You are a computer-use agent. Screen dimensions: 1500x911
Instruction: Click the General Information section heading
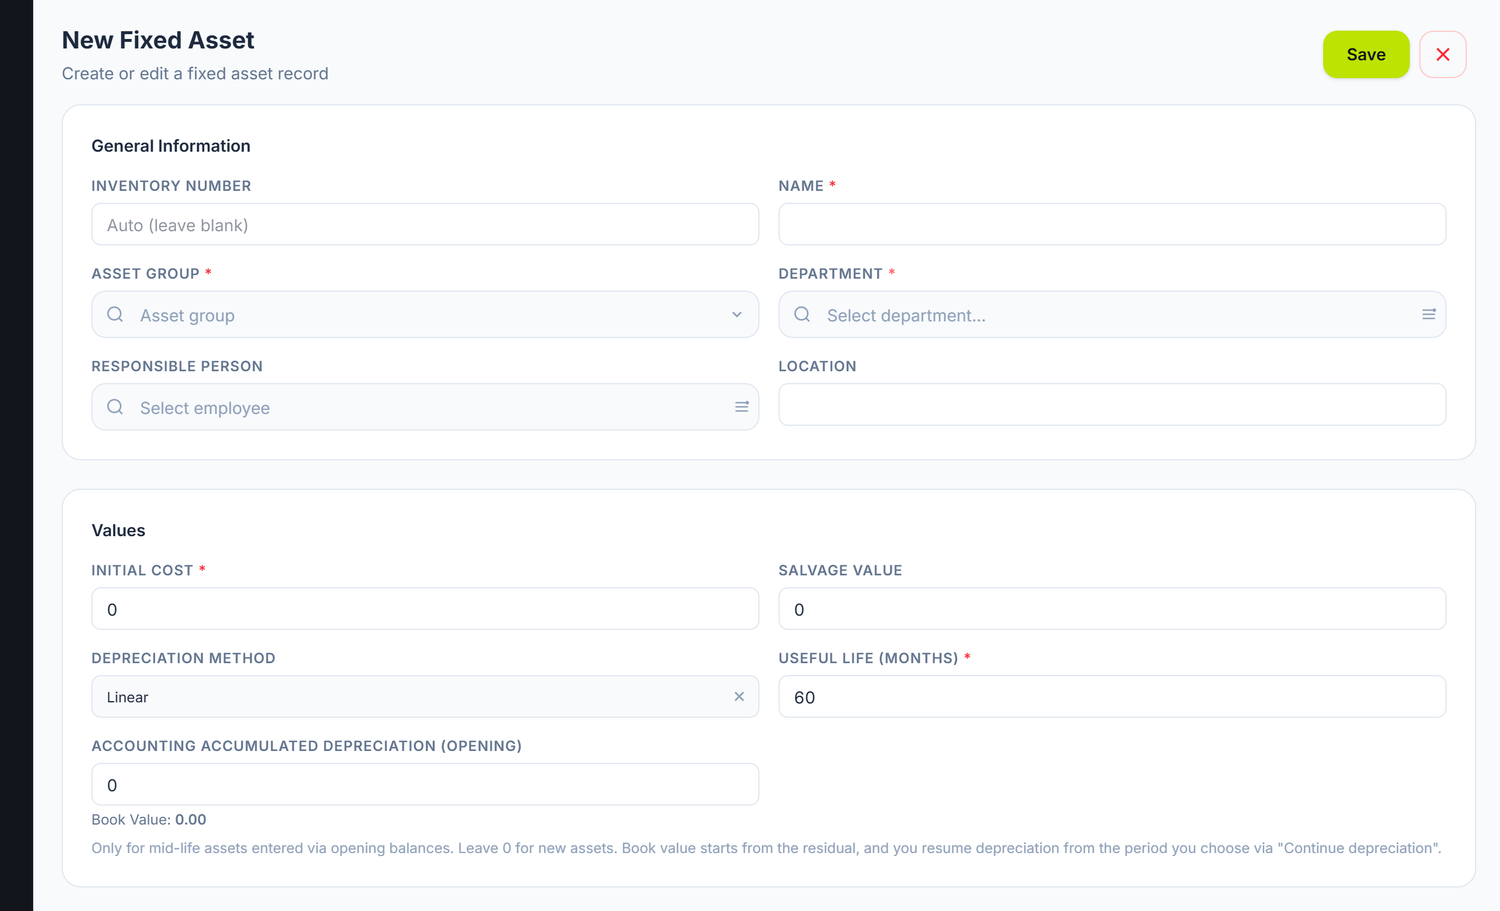pyautogui.click(x=171, y=146)
